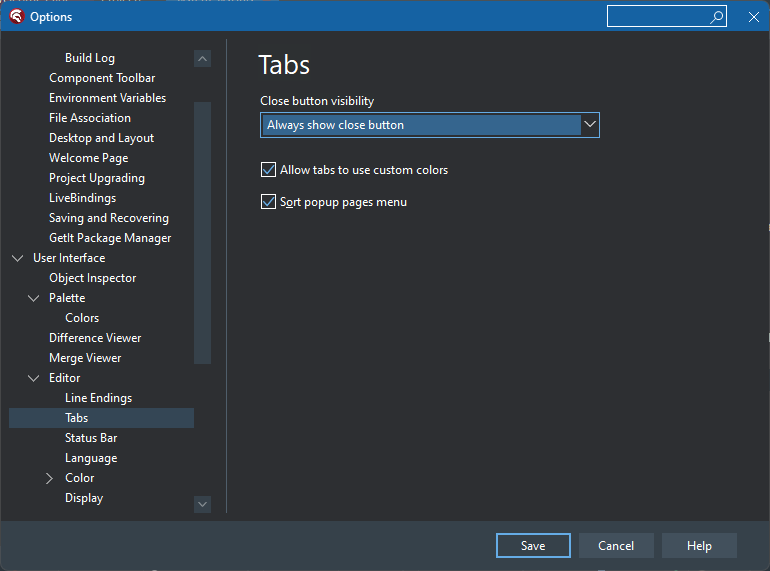Select Status Bar in options tree
770x571 pixels.
point(91,438)
